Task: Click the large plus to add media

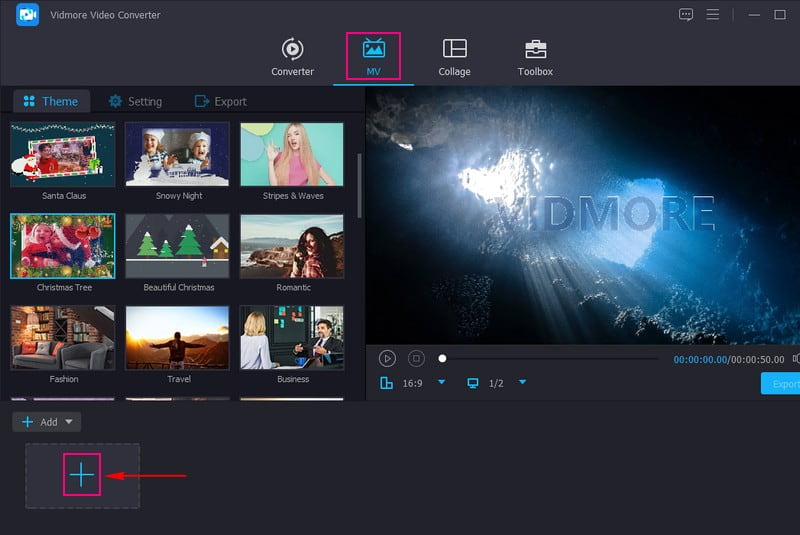Action: tap(82, 476)
